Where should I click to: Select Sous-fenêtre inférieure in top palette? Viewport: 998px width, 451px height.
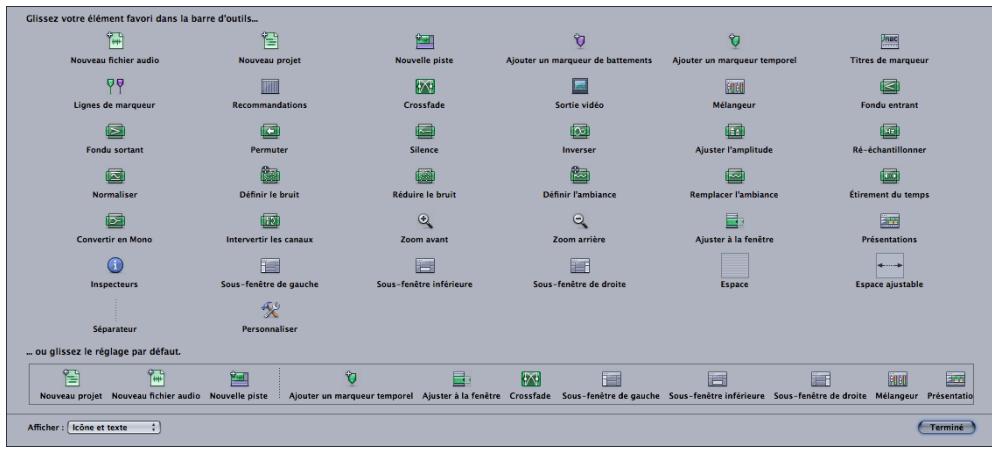(425, 266)
